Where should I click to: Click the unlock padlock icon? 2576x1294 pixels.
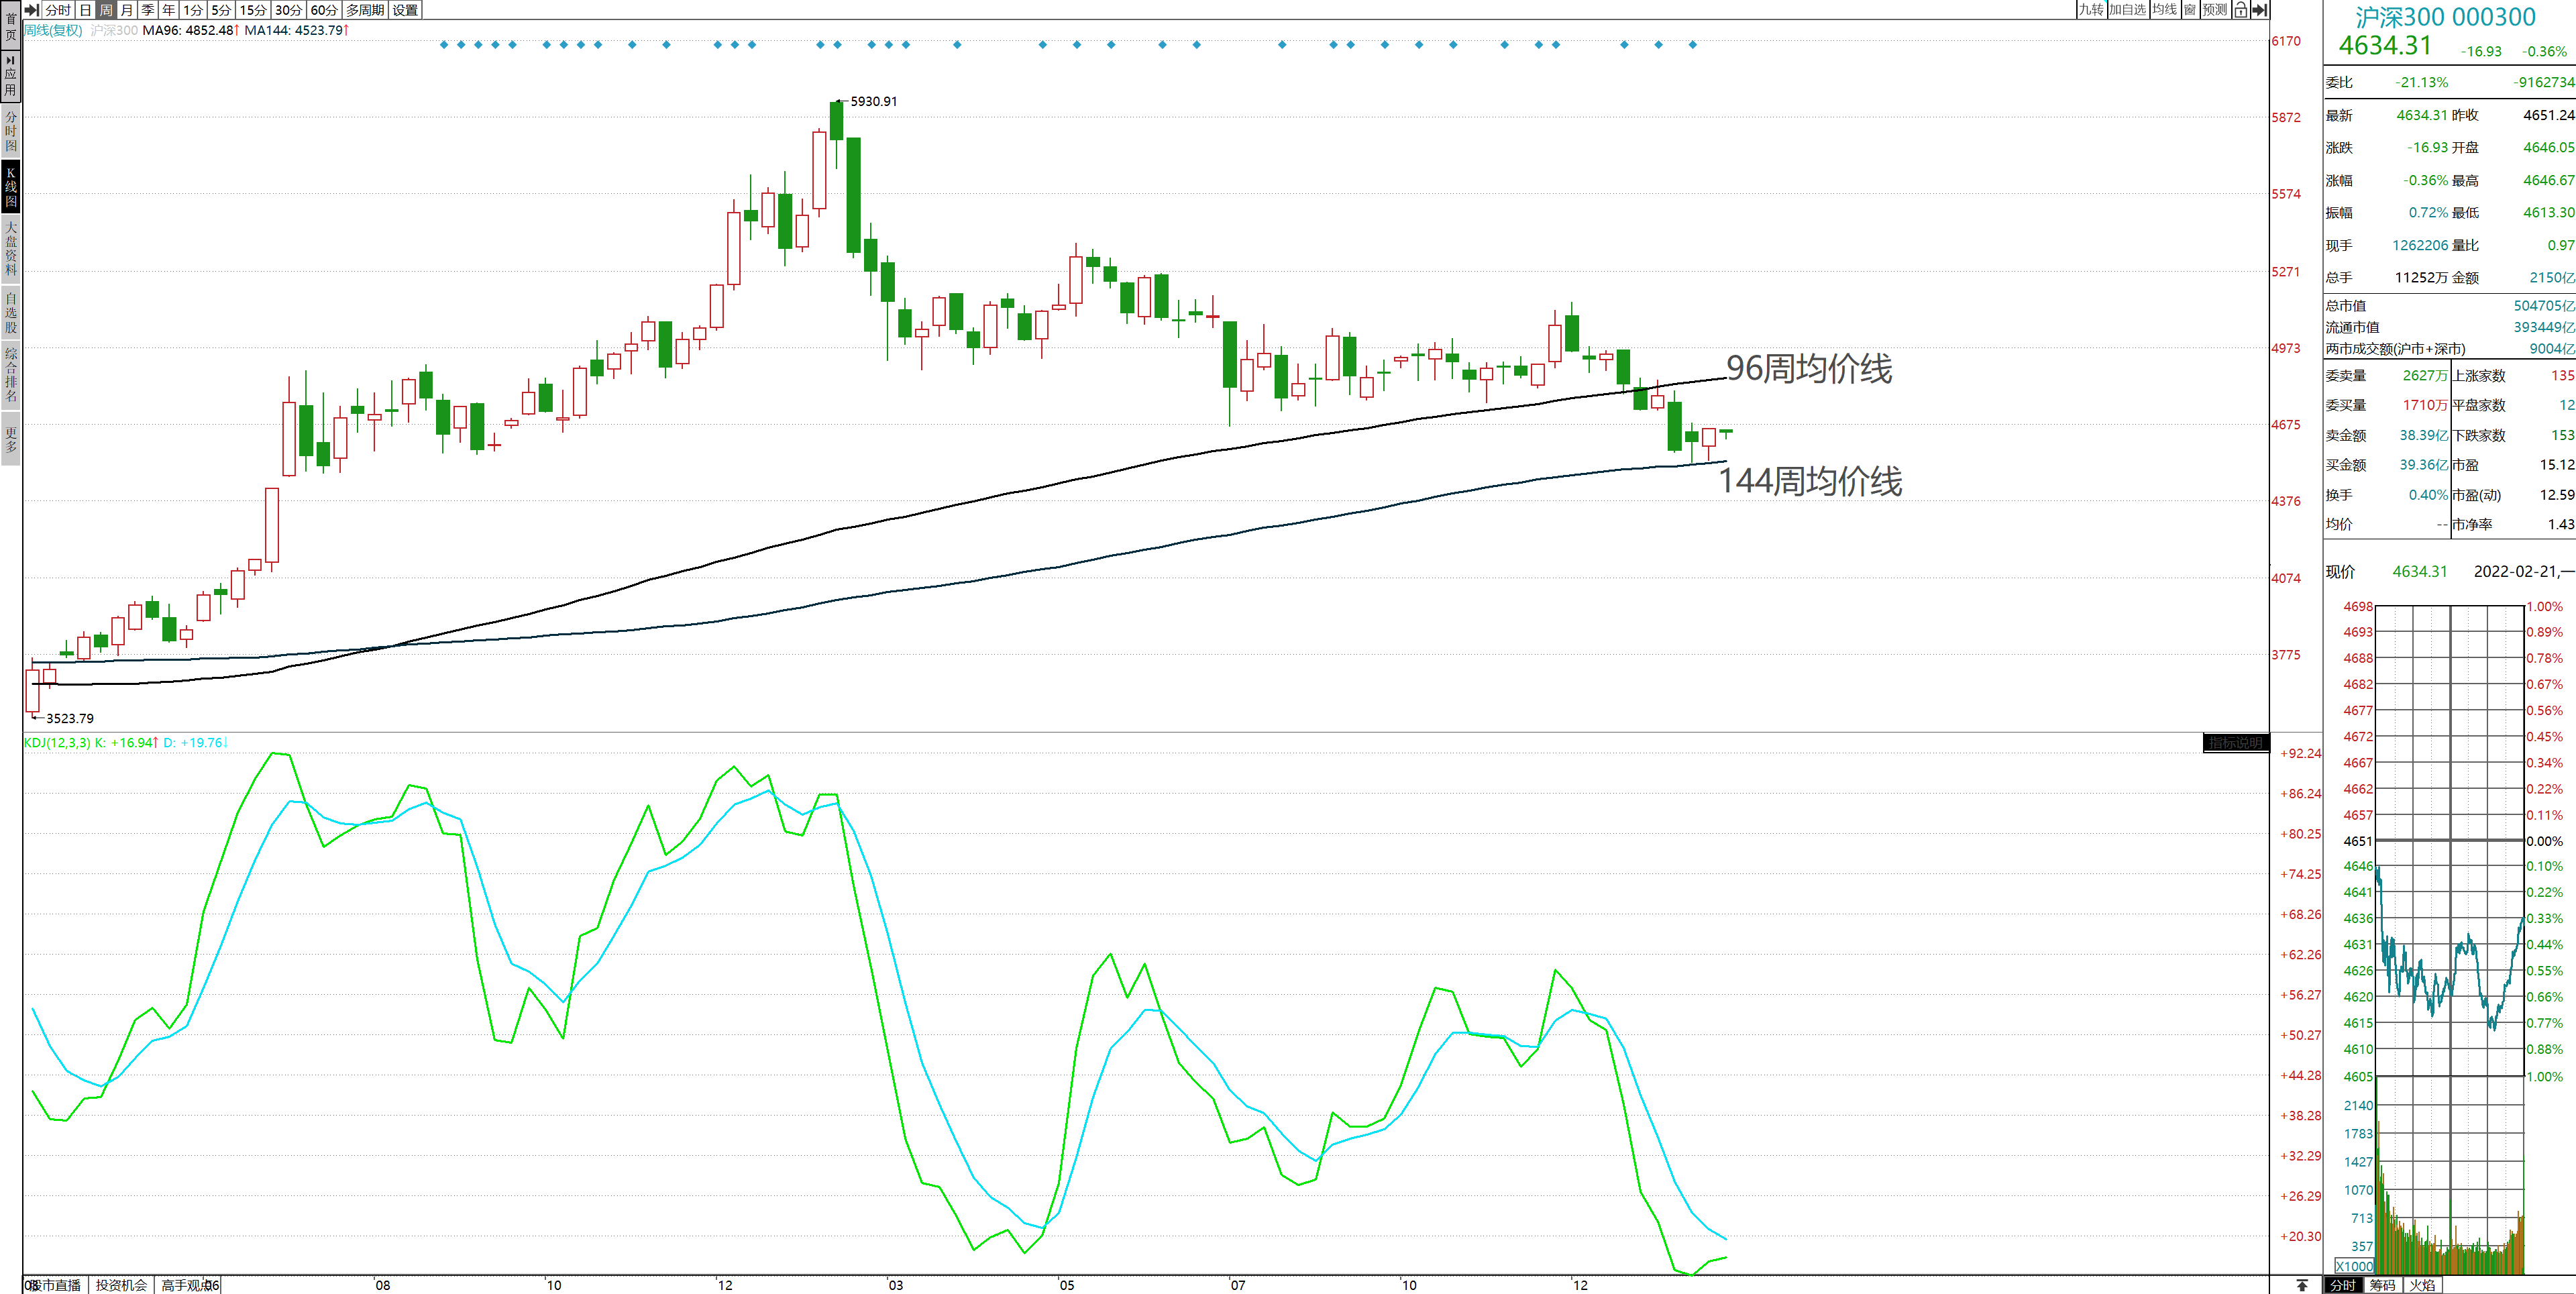[x=2241, y=10]
